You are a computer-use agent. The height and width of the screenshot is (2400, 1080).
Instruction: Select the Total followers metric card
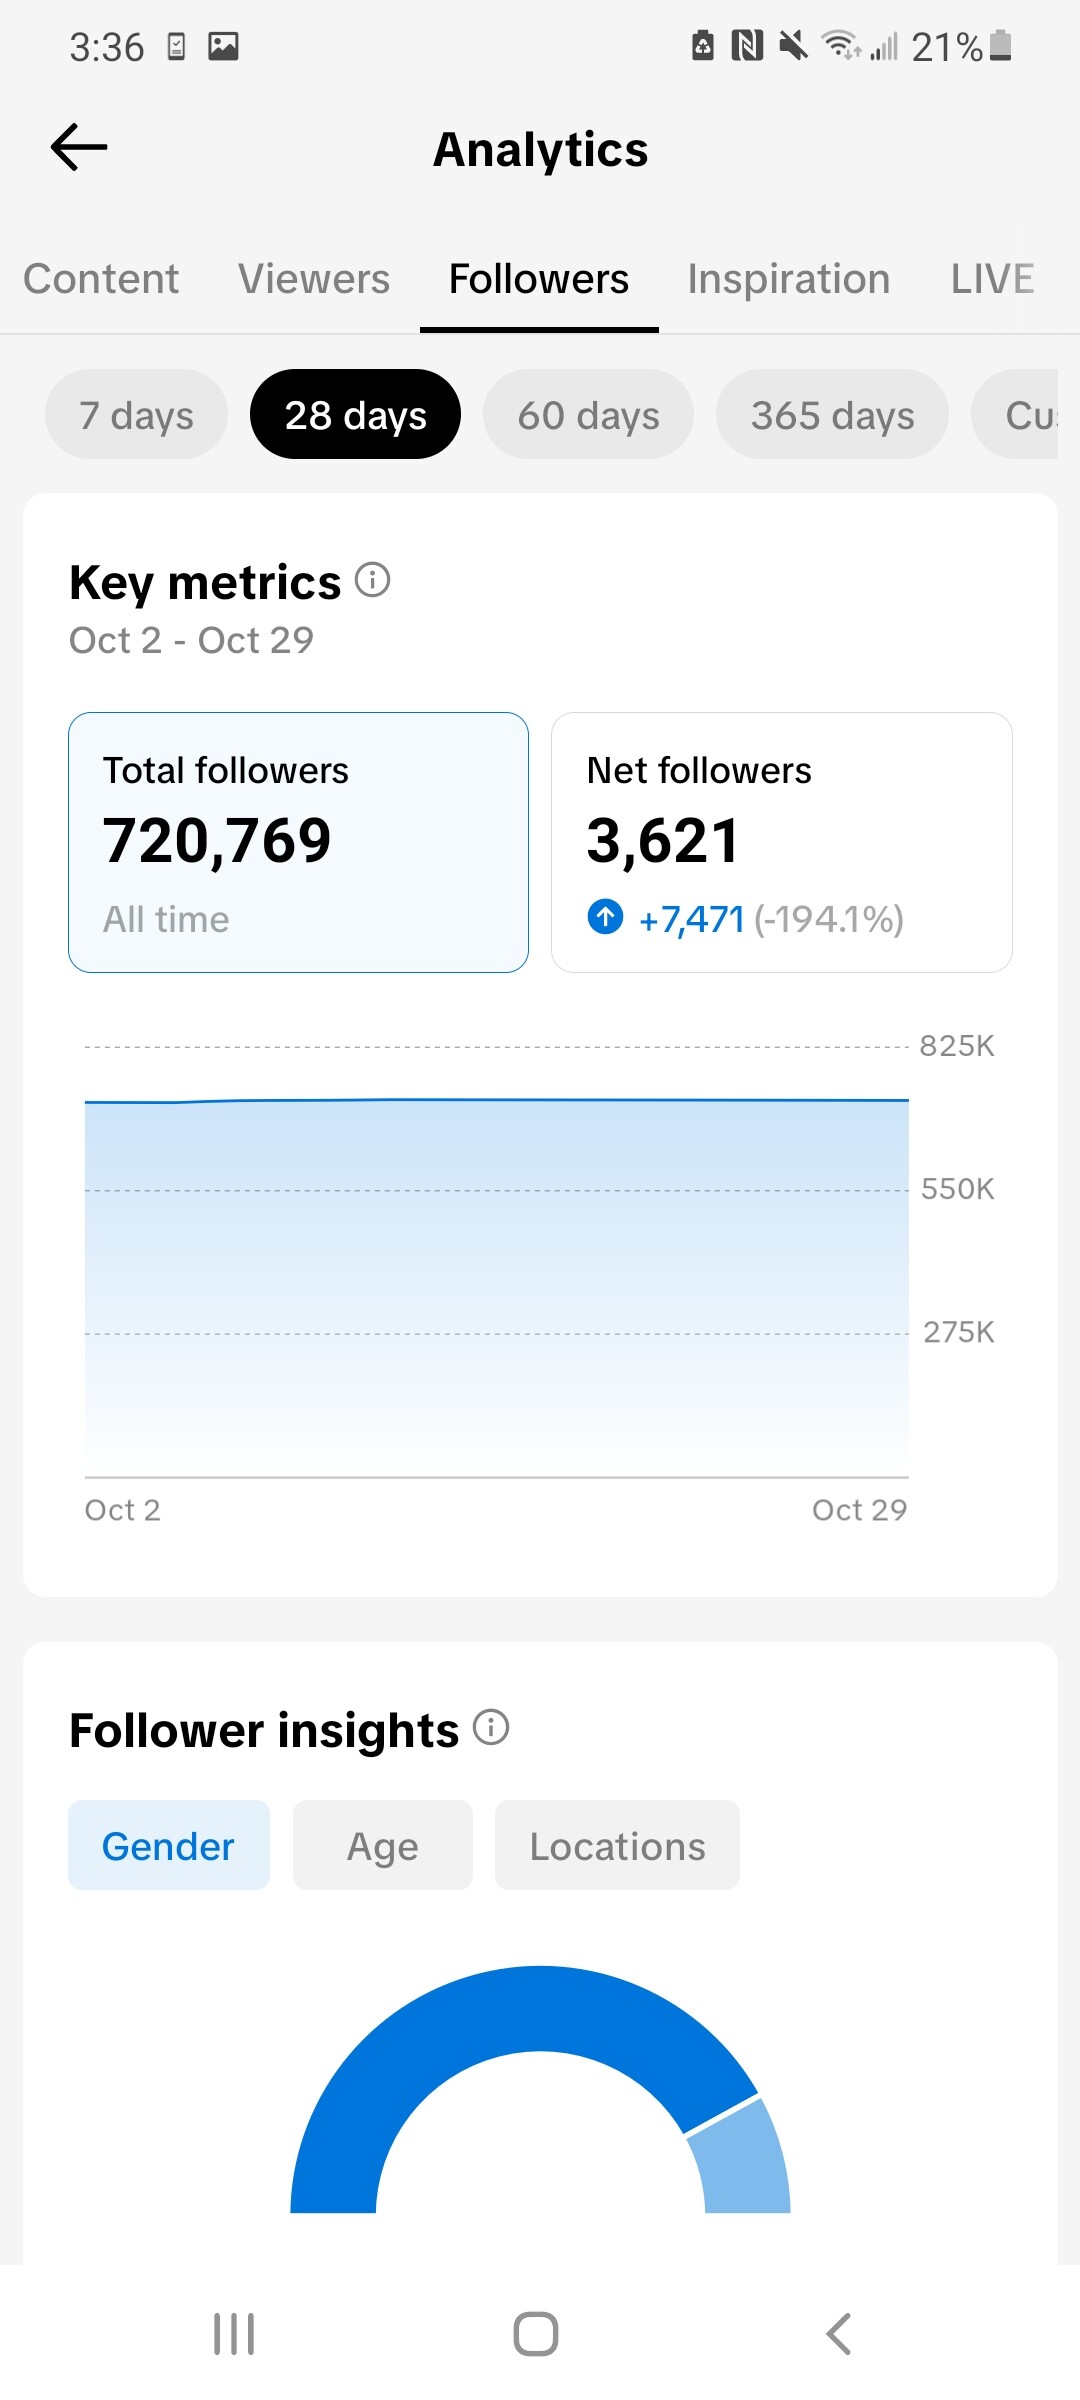[x=298, y=842]
